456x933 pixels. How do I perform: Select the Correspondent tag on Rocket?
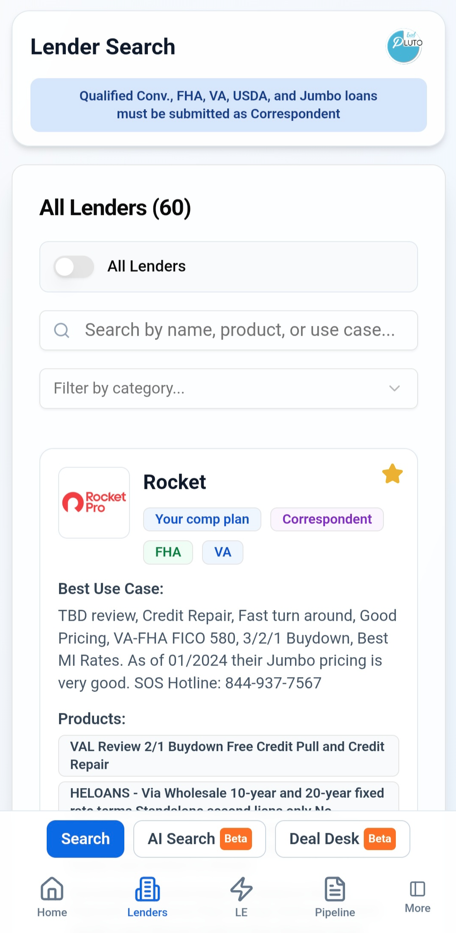click(327, 519)
